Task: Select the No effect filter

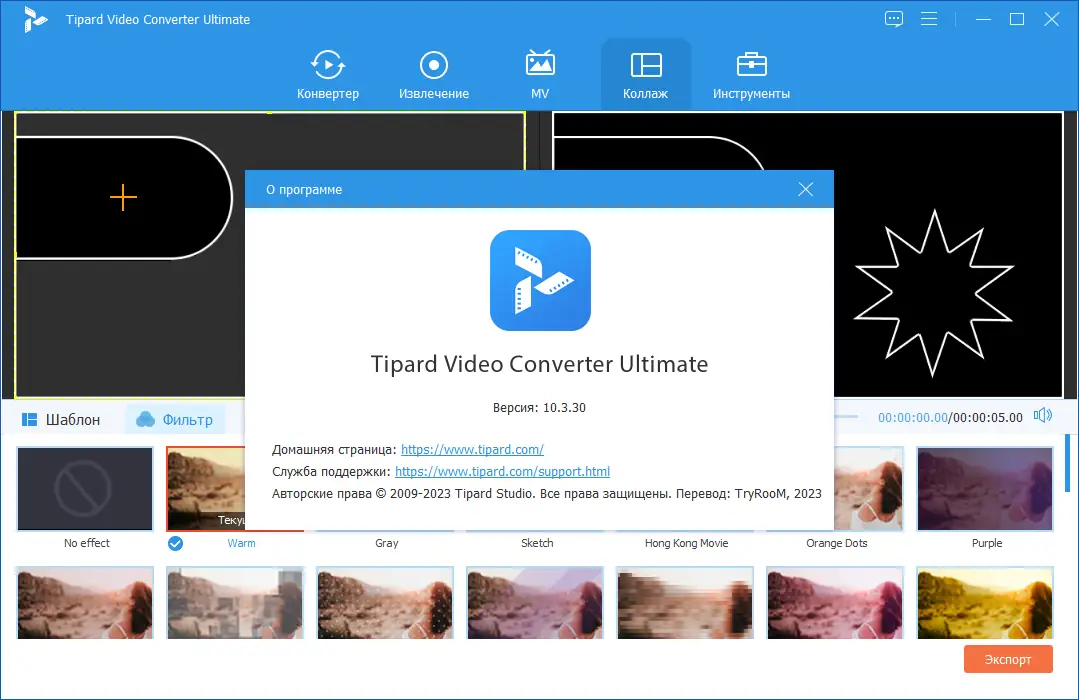Action: point(84,489)
